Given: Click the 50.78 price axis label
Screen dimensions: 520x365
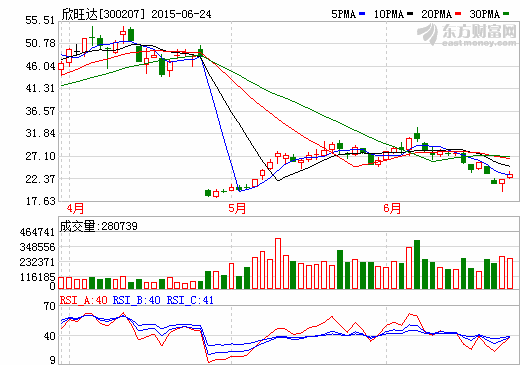Looking at the screenshot, I should coord(40,43).
